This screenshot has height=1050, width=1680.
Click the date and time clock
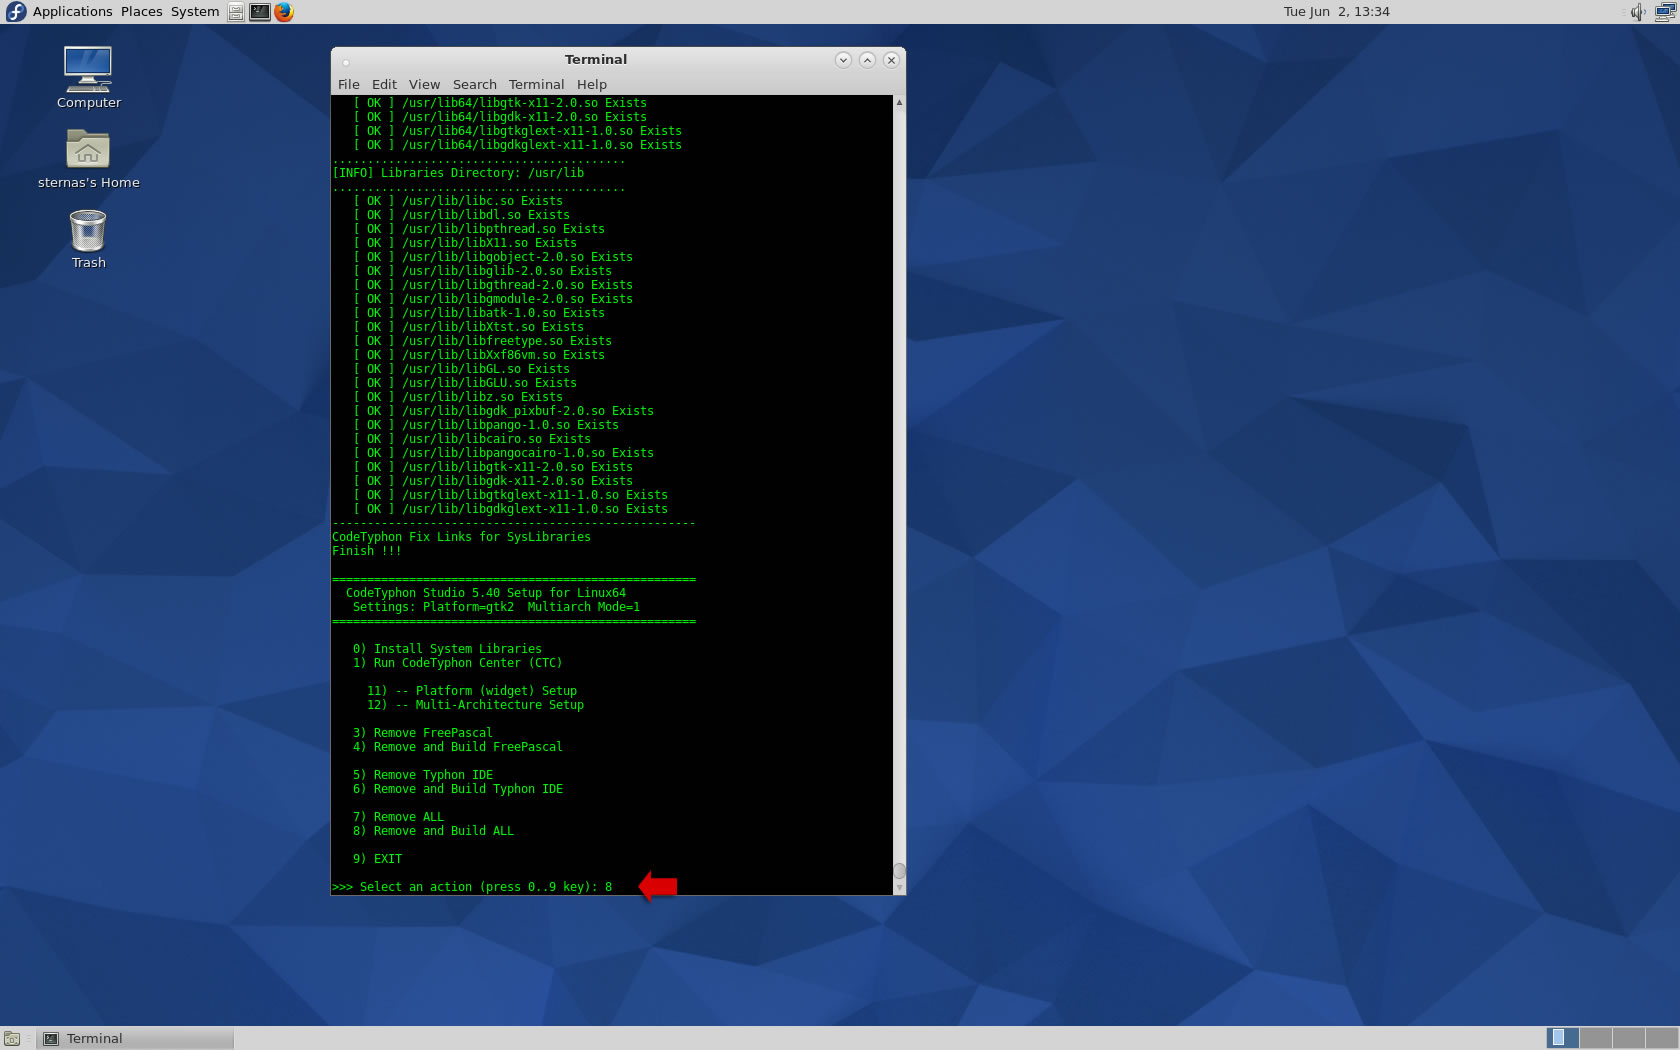[1336, 12]
